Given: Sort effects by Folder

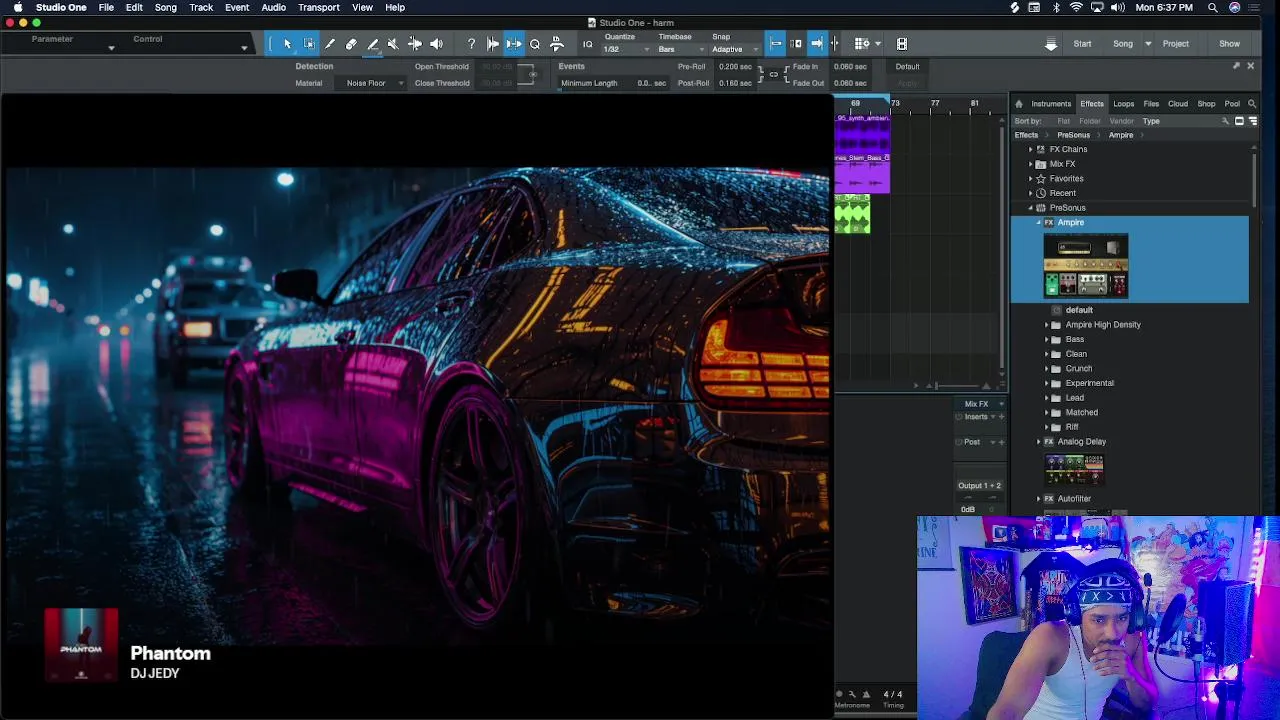Looking at the screenshot, I should click(x=1089, y=121).
